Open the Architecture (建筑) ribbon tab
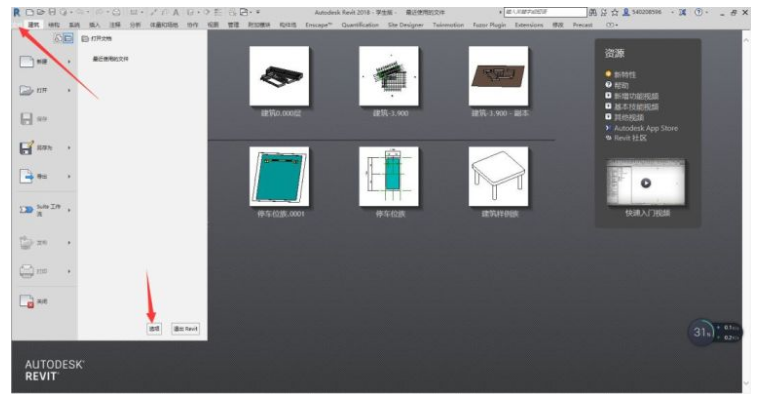This screenshot has width=764, height=400. pyautogui.click(x=34, y=25)
